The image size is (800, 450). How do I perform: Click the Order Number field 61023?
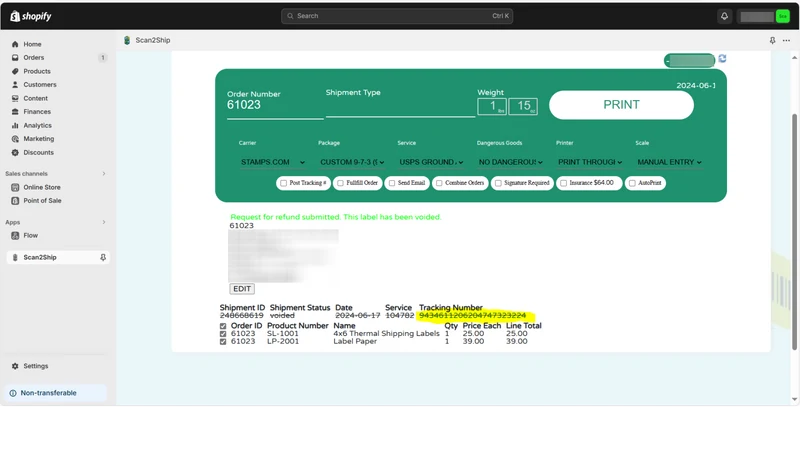point(275,105)
